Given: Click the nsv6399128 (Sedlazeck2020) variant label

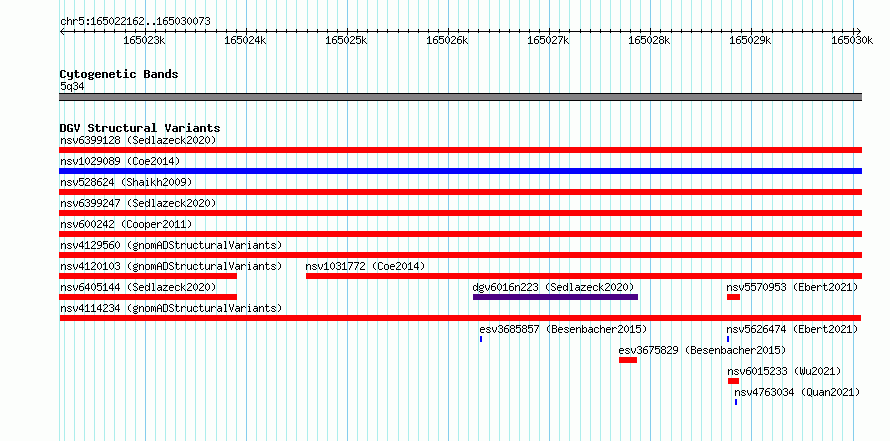Looking at the screenshot, I should [x=138, y=140].
